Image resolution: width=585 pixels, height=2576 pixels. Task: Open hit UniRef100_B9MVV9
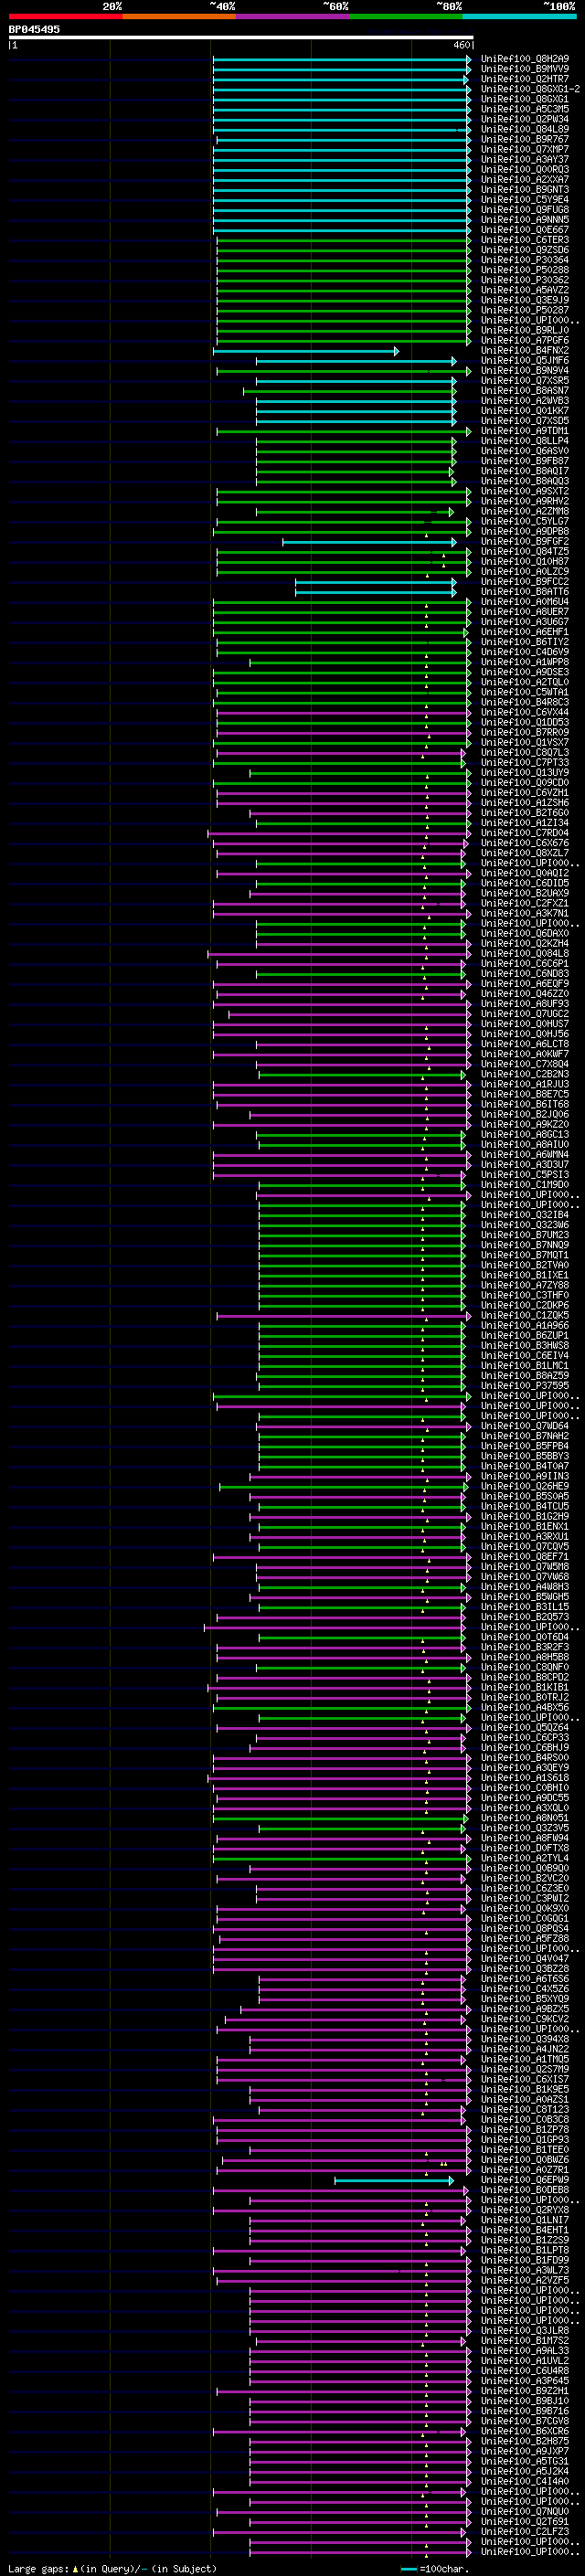click(x=525, y=69)
